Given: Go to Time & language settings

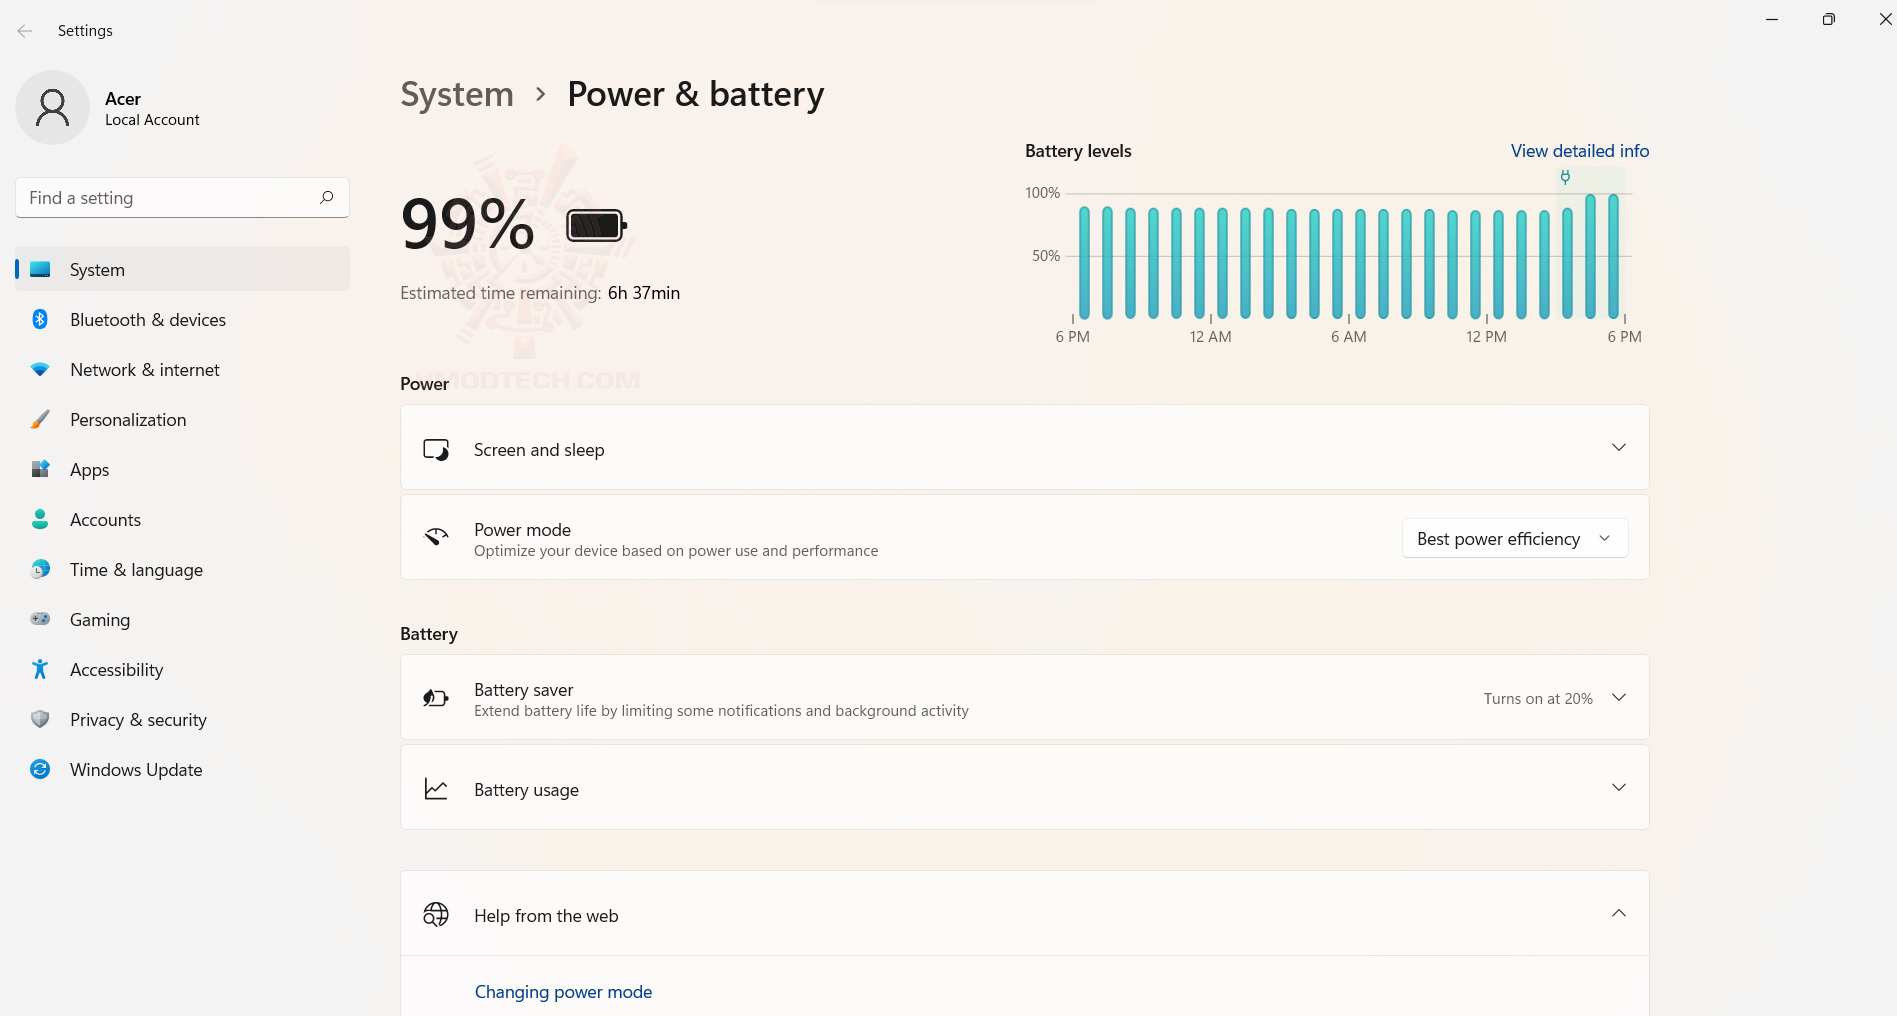Looking at the screenshot, I should [x=136, y=570].
